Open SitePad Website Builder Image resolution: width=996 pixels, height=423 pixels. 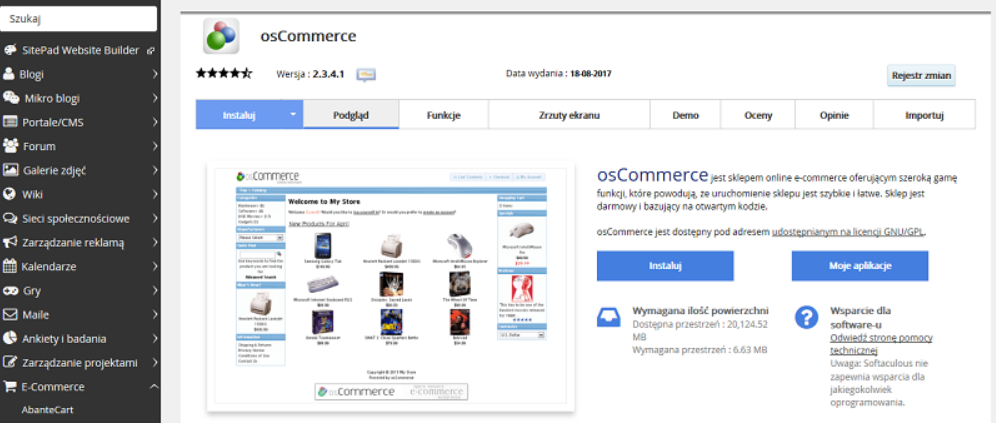coord(80,50)
